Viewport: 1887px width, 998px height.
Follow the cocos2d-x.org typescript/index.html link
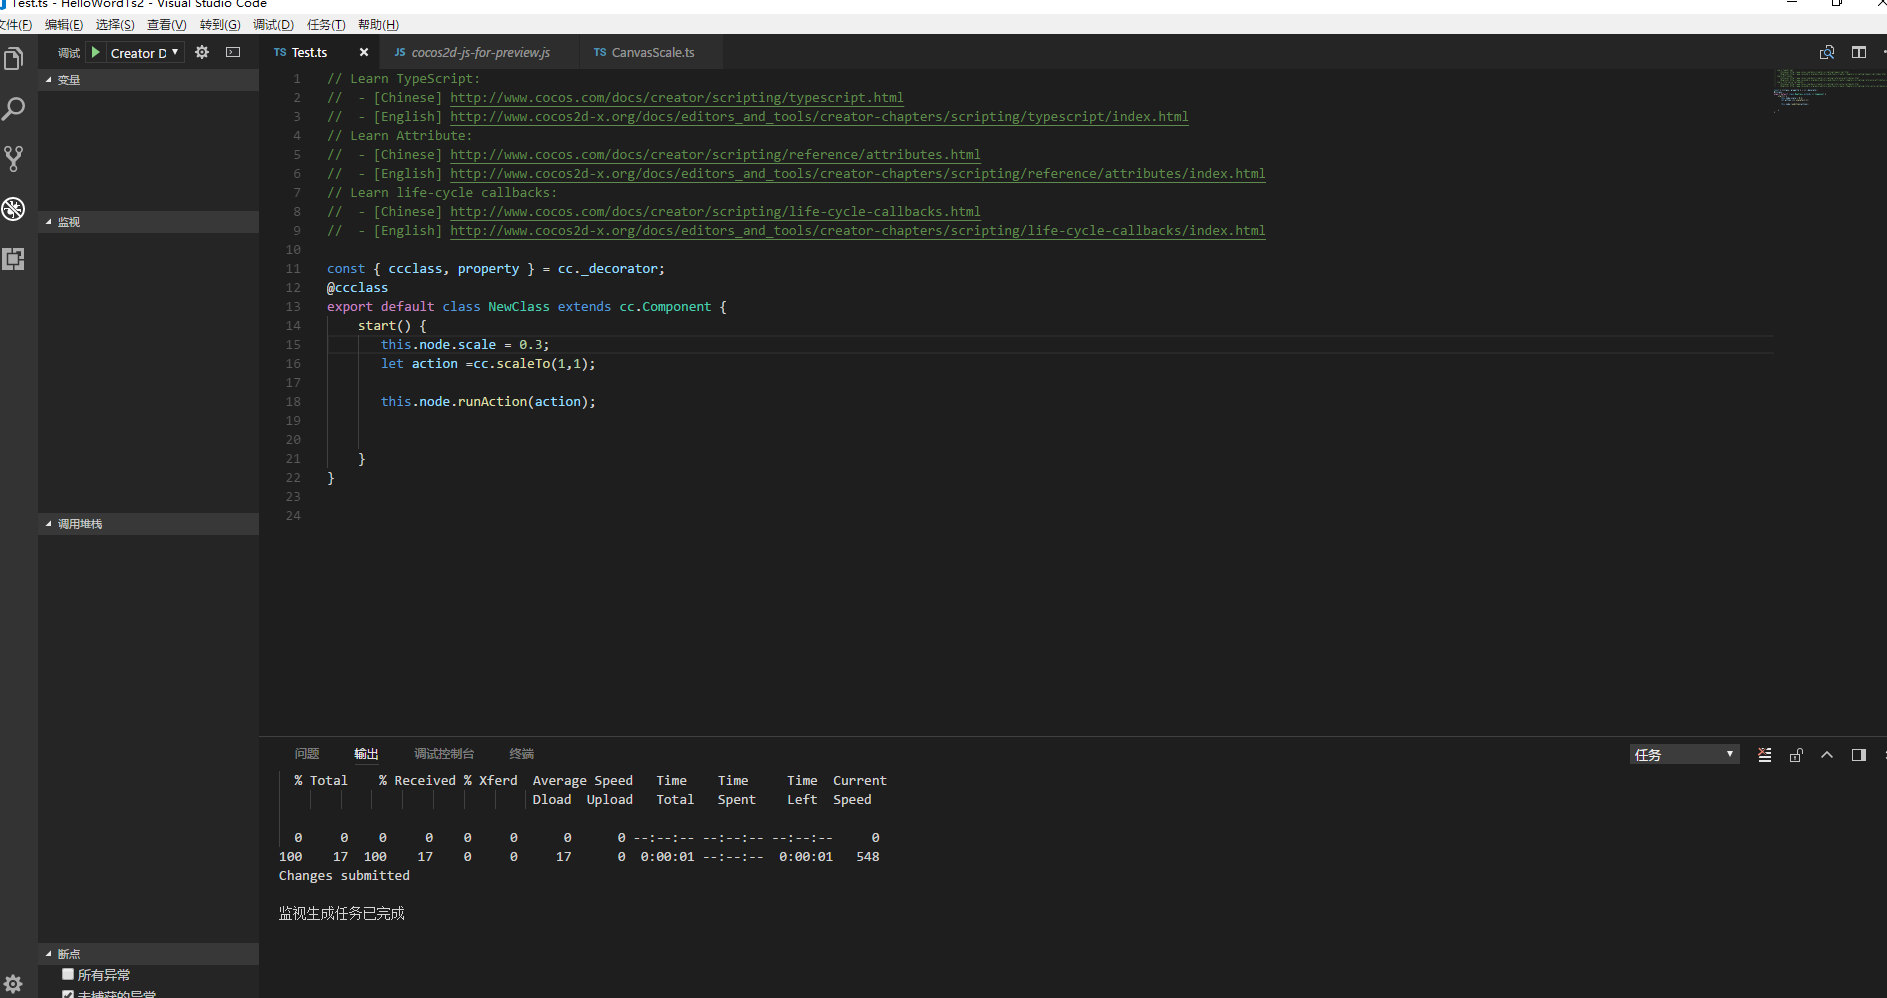[x=819, y=117]
